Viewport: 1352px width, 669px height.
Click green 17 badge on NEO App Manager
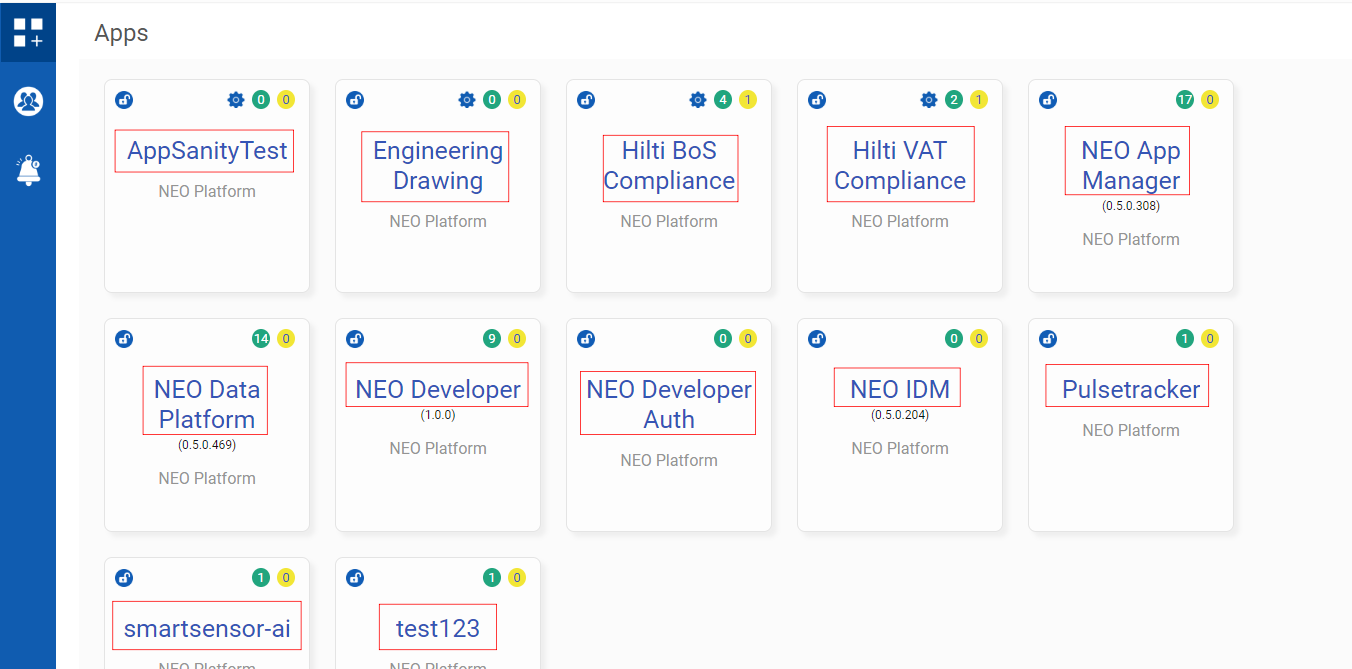click(x=1185, y=100)
